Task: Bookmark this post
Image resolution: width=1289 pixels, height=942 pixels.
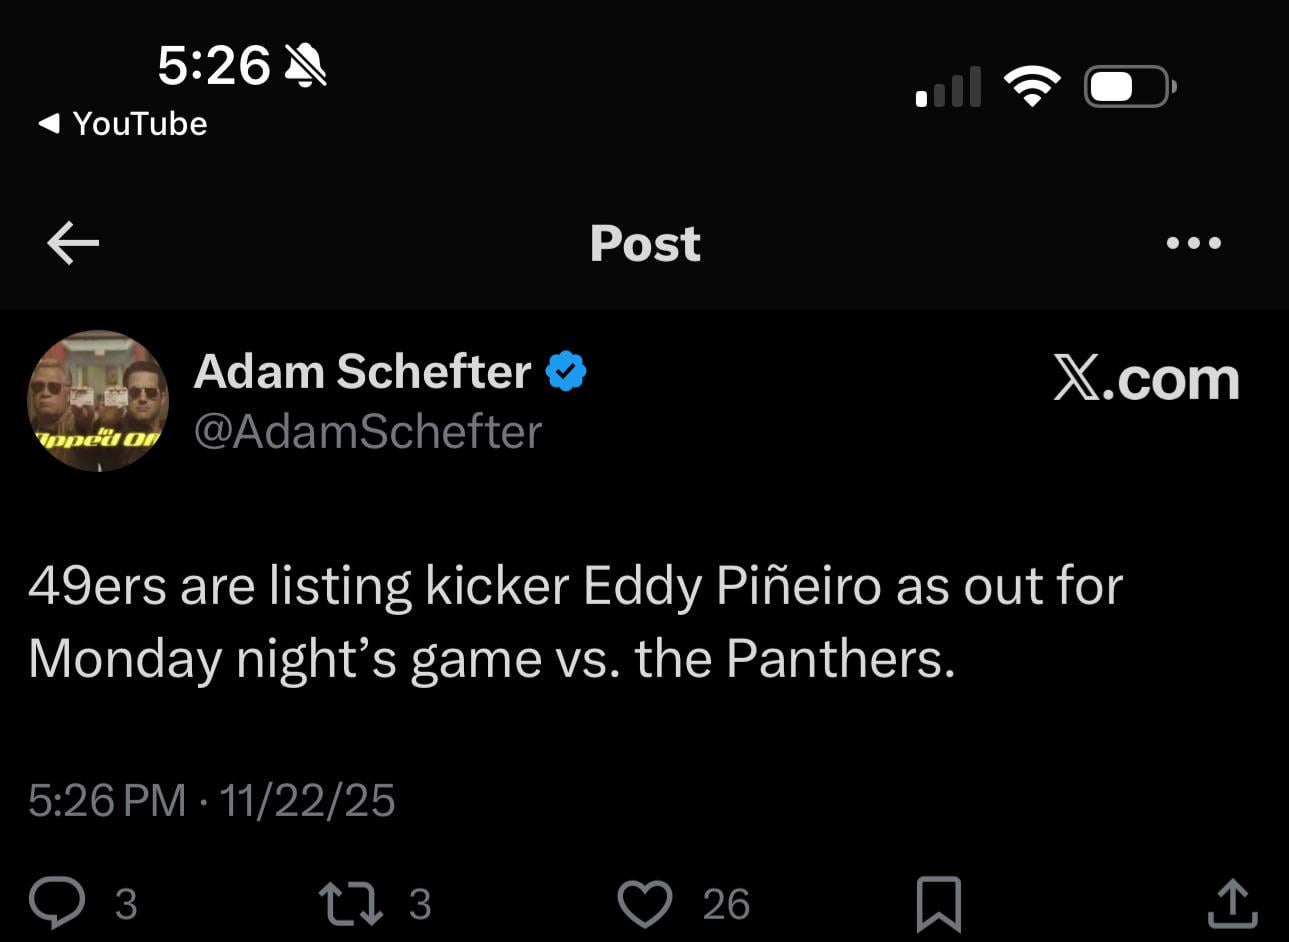Action: [937, 902]
